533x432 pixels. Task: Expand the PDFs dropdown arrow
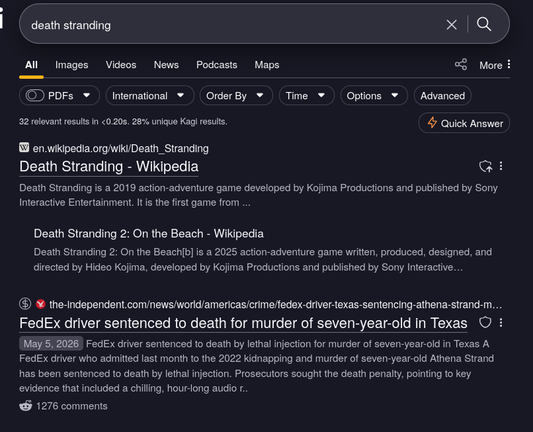point(87,96)
